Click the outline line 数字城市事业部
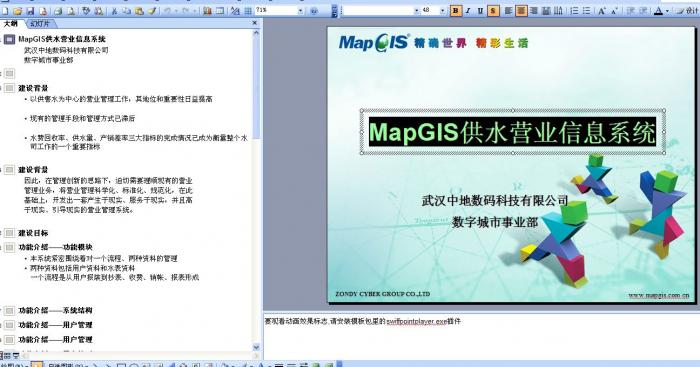700x367 pixels. point(49,60)
